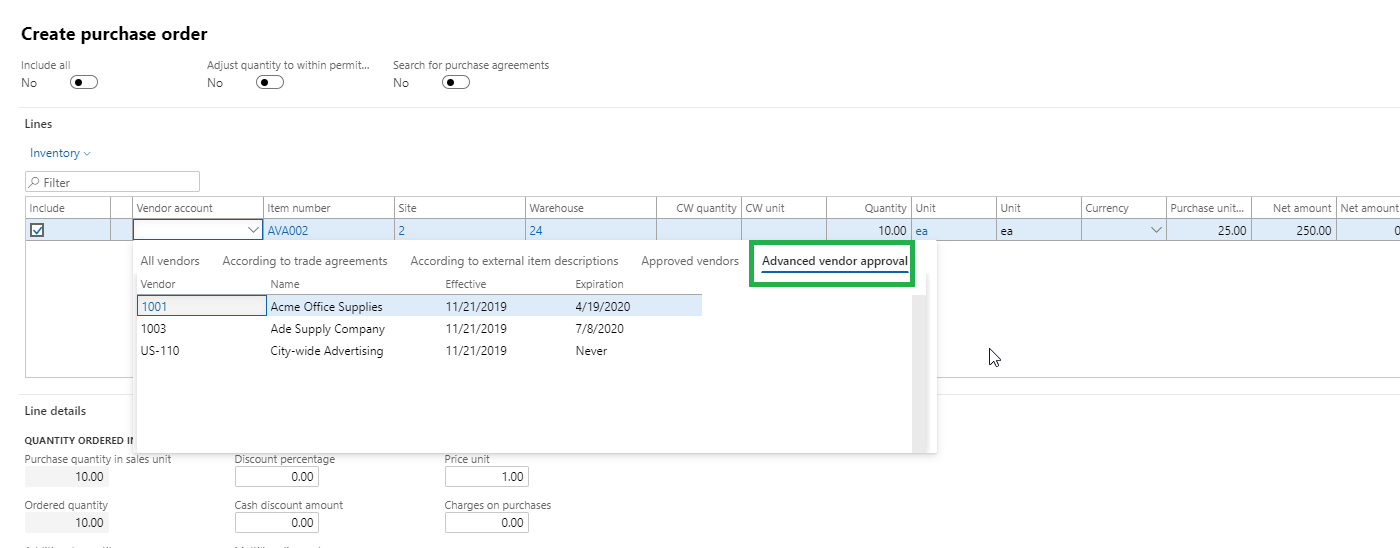Image resolution: width=1400 pixels, height=548 pixels.
Task: Select Ade Supply Company row
Action: pyautogui.click(x=419, y=329)
